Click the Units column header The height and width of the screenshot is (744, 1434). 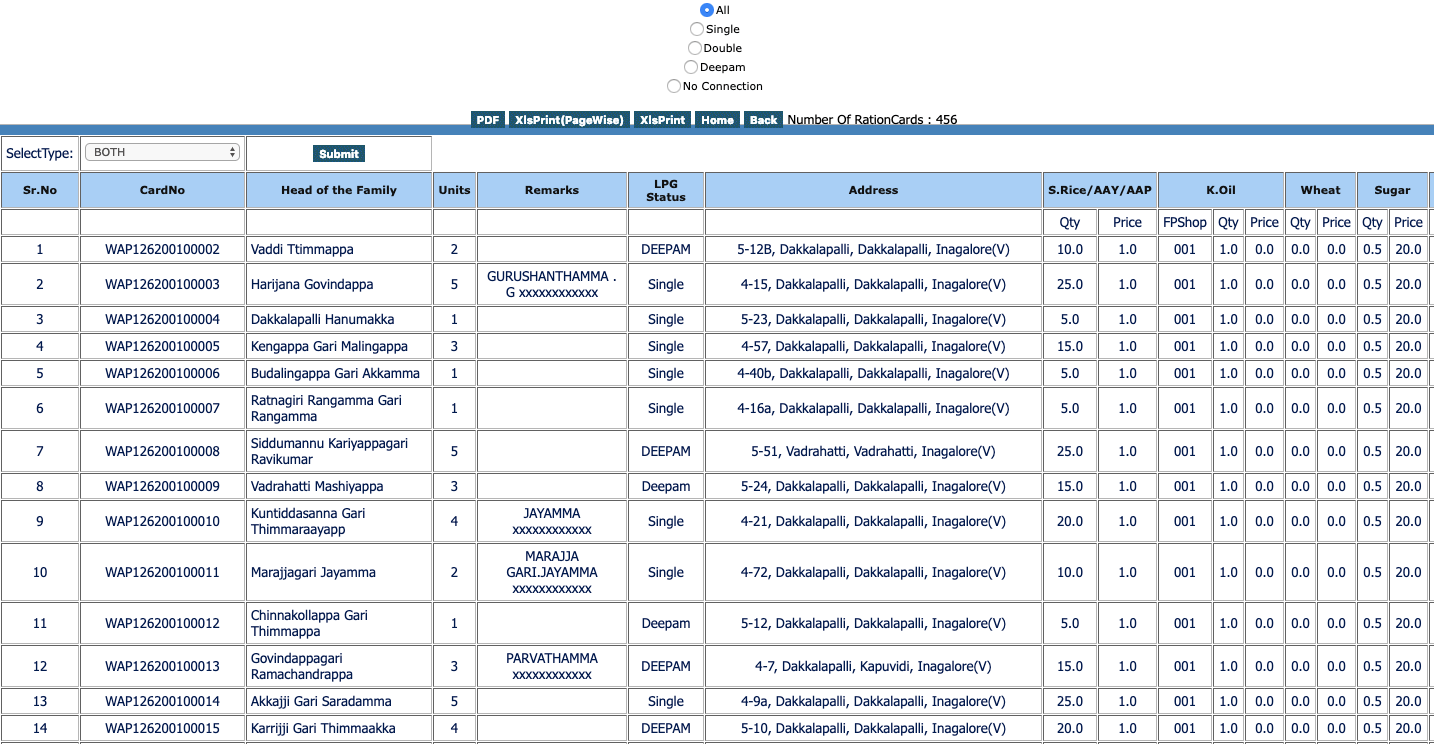coord(454,190)
